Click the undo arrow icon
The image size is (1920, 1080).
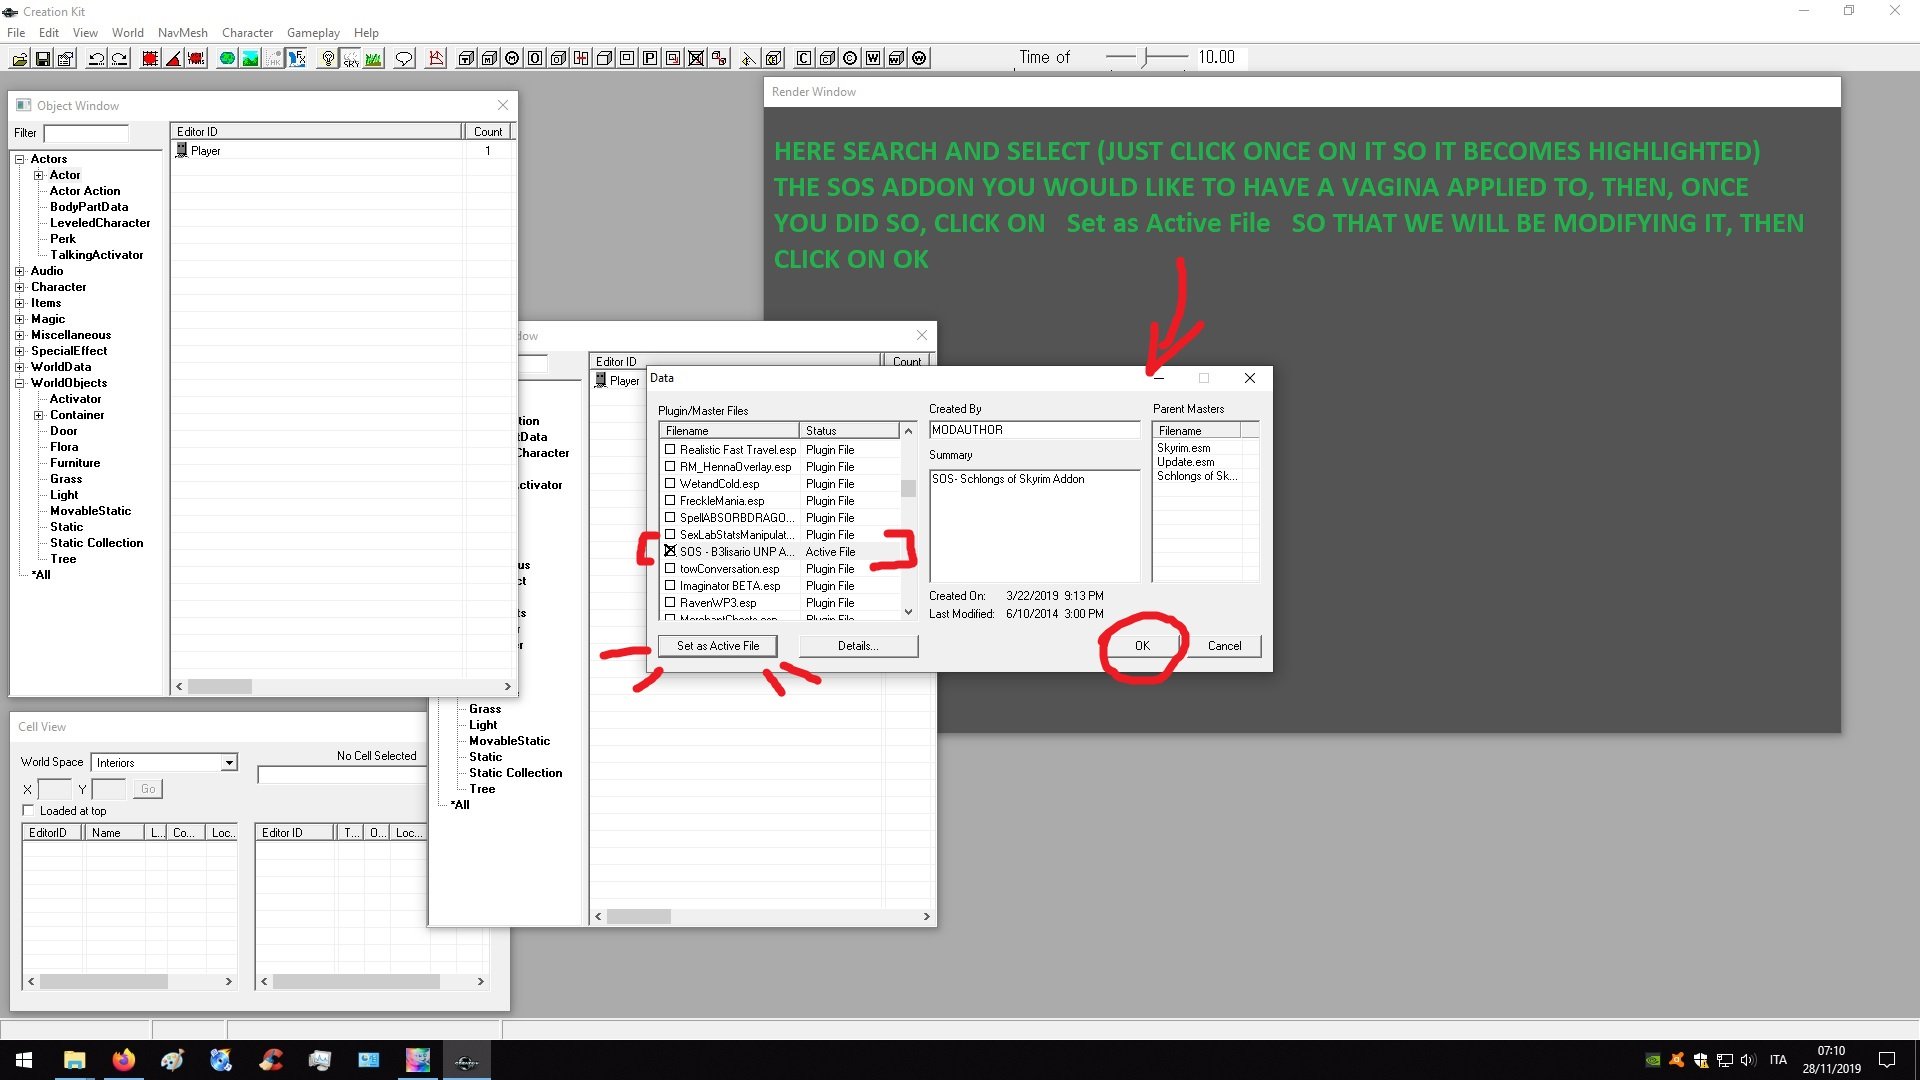click(96, 59)
